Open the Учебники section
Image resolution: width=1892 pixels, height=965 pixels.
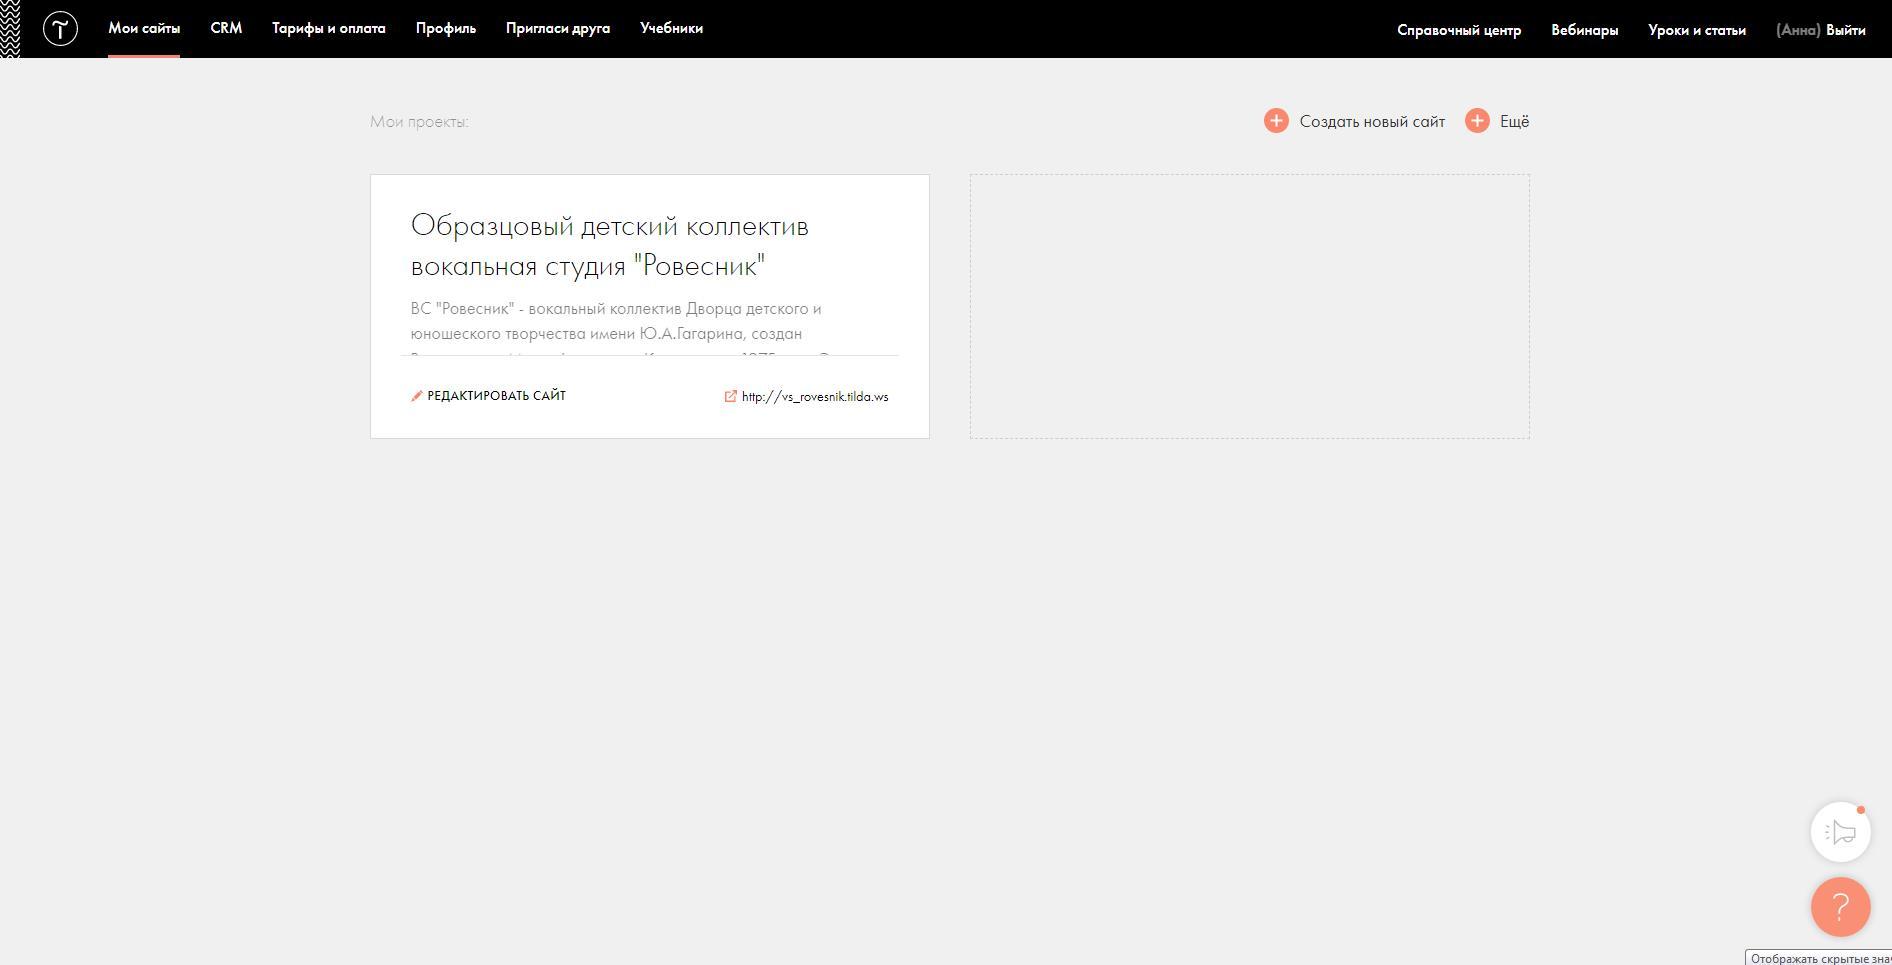(x=671, y=29)
